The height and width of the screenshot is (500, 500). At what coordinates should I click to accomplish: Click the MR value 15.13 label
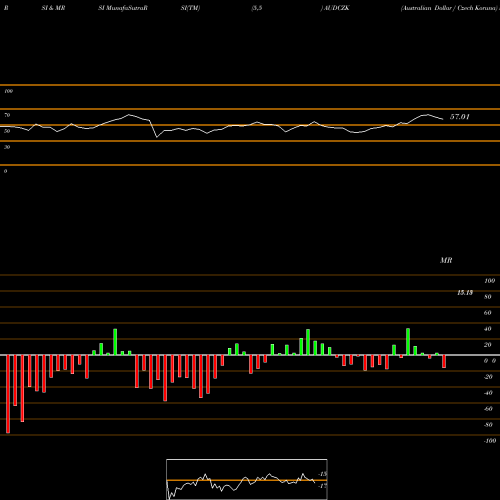(465, 293)
